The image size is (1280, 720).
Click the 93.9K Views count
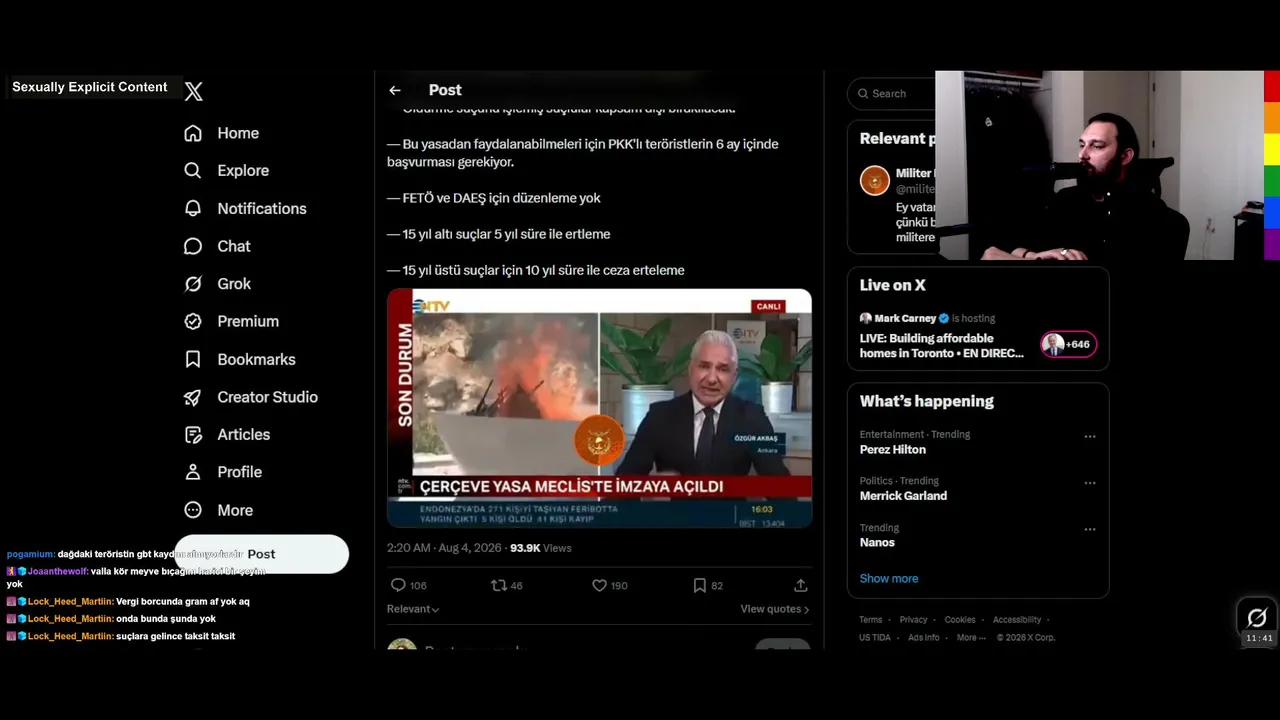pos(541,548)
